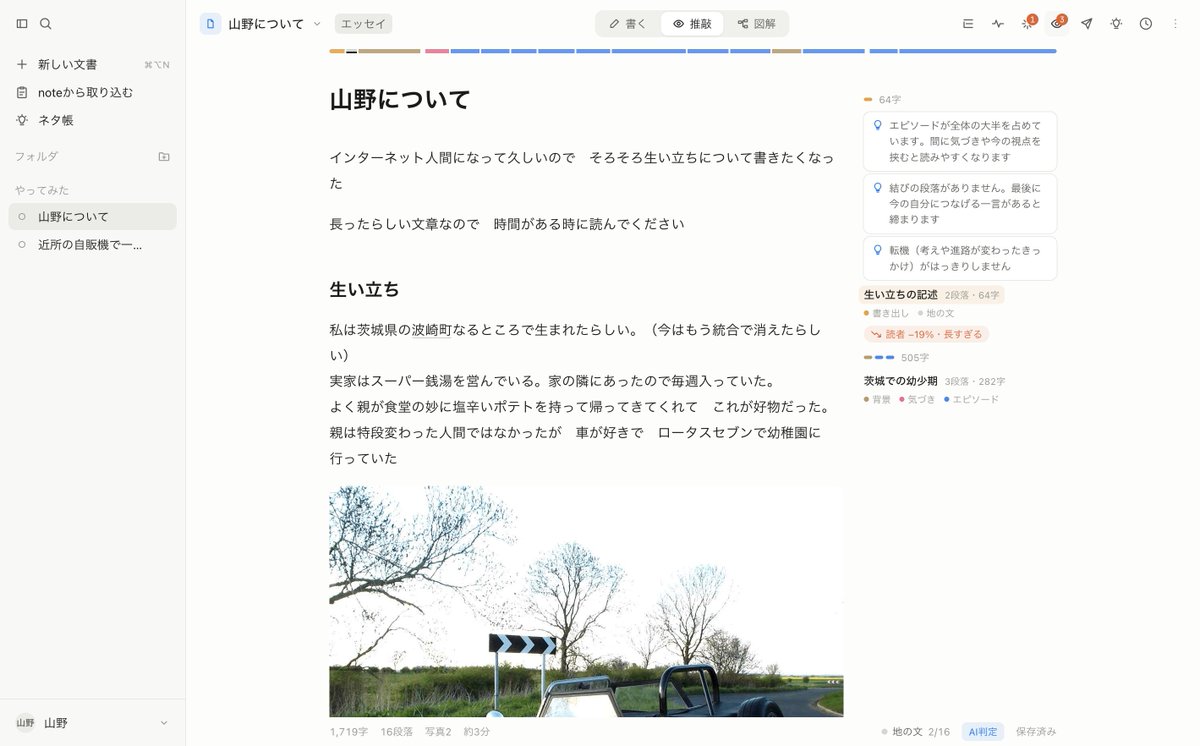Click the 生い立ち section heading
1200x746 pixels.
click(364, 289)
